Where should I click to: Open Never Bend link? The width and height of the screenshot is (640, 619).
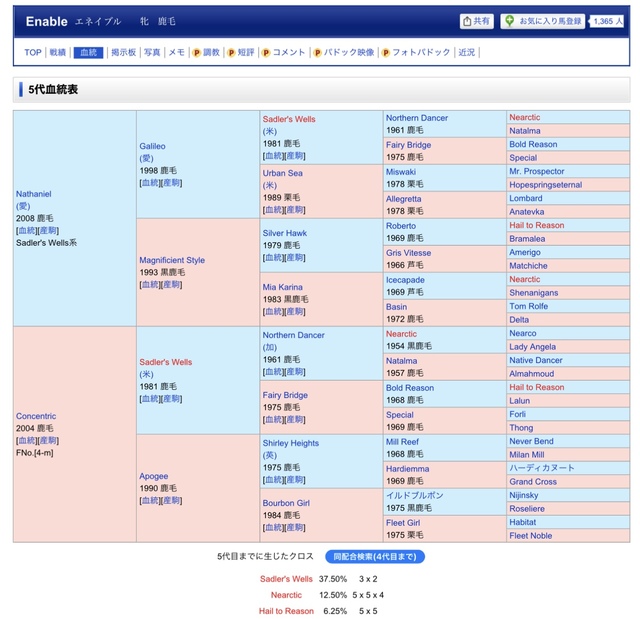[531, 441]
